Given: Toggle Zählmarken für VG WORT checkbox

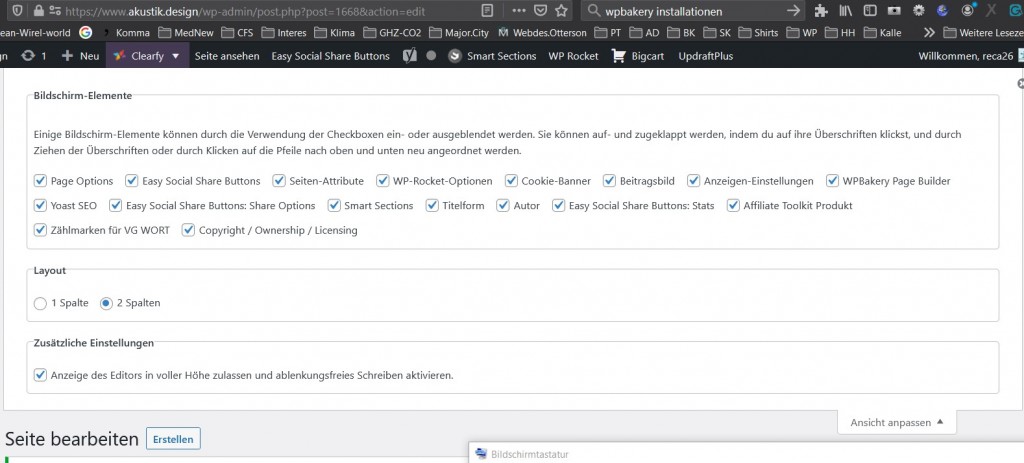Looking at the screenshot, I should (40, 230).
